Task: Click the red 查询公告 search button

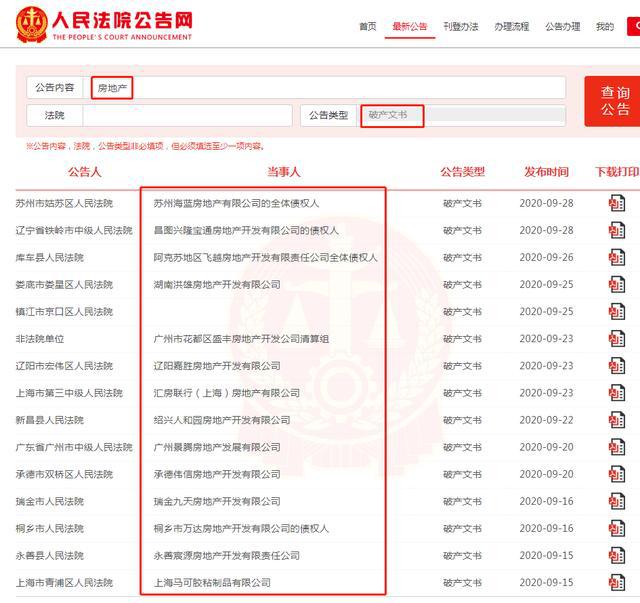Action: click(612, 101)
